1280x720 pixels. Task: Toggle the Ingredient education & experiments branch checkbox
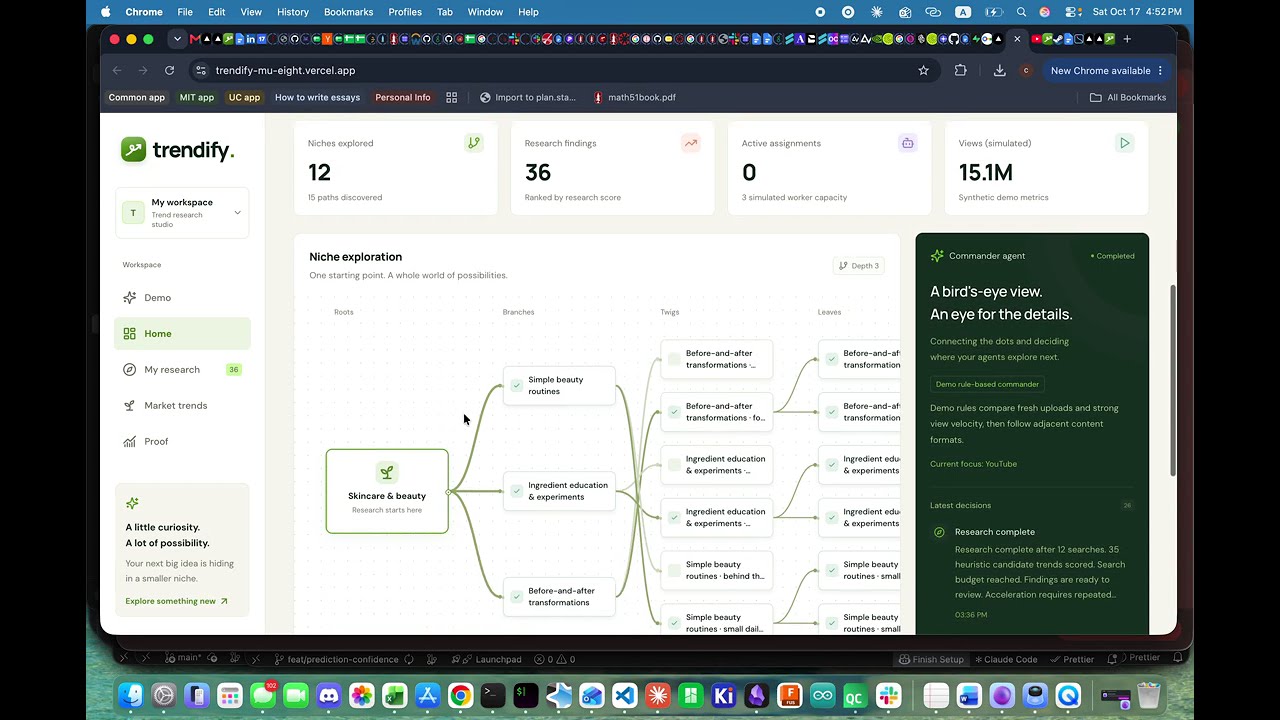[517, 491]
